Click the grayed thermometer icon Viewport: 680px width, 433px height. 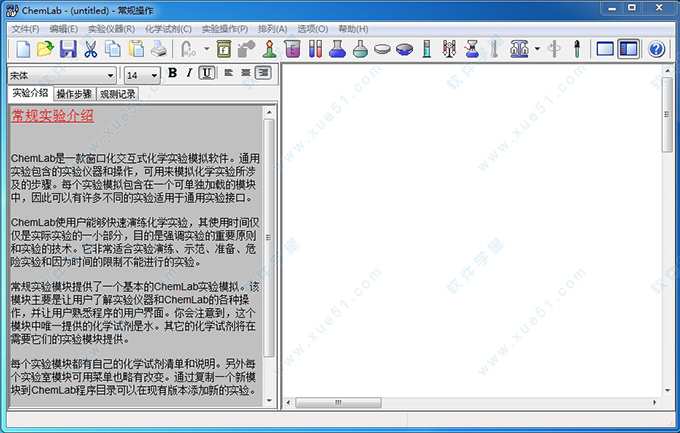click(494, 49)
